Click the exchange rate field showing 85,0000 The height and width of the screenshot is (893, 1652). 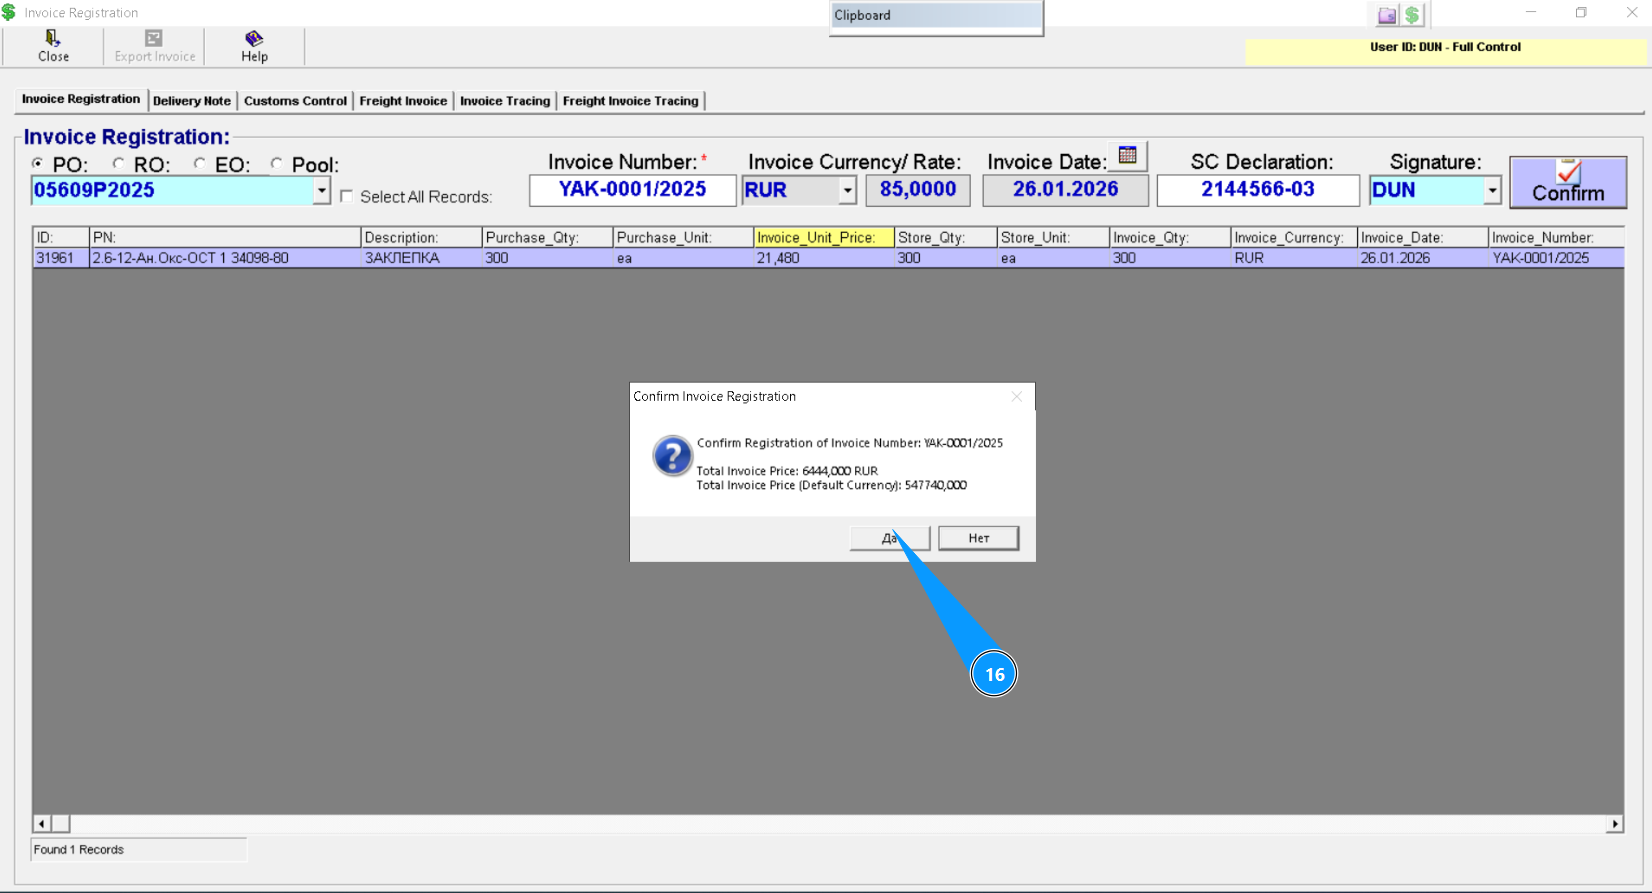point(918,190)
